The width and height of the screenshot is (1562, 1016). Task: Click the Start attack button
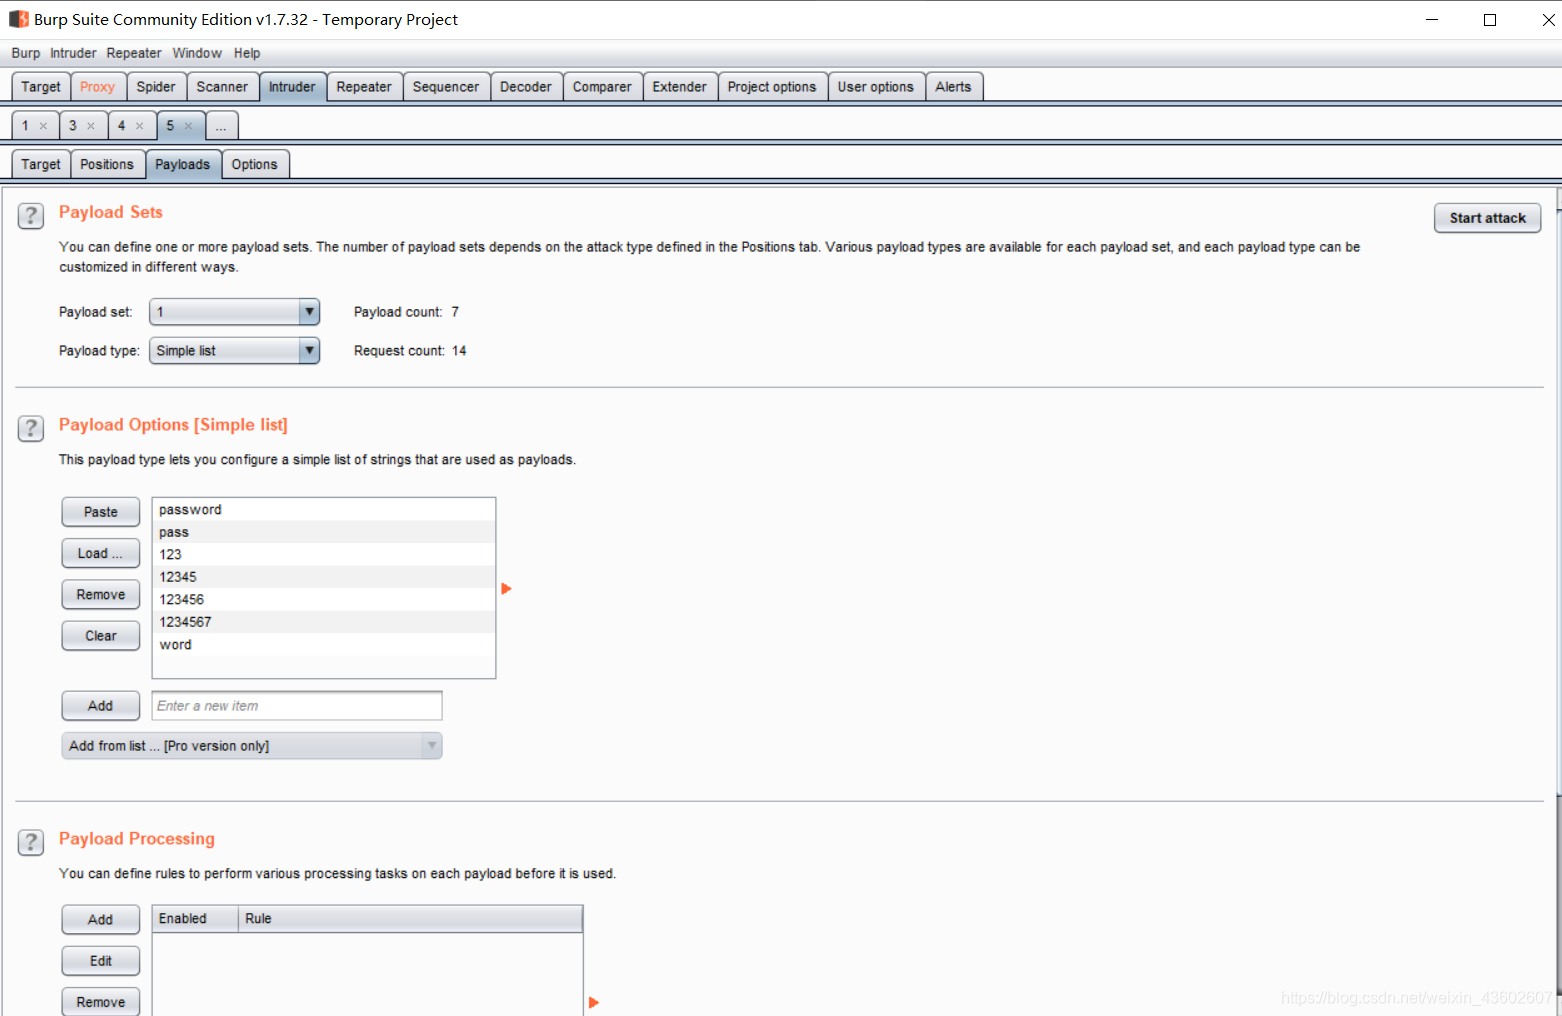(1488, 218)
